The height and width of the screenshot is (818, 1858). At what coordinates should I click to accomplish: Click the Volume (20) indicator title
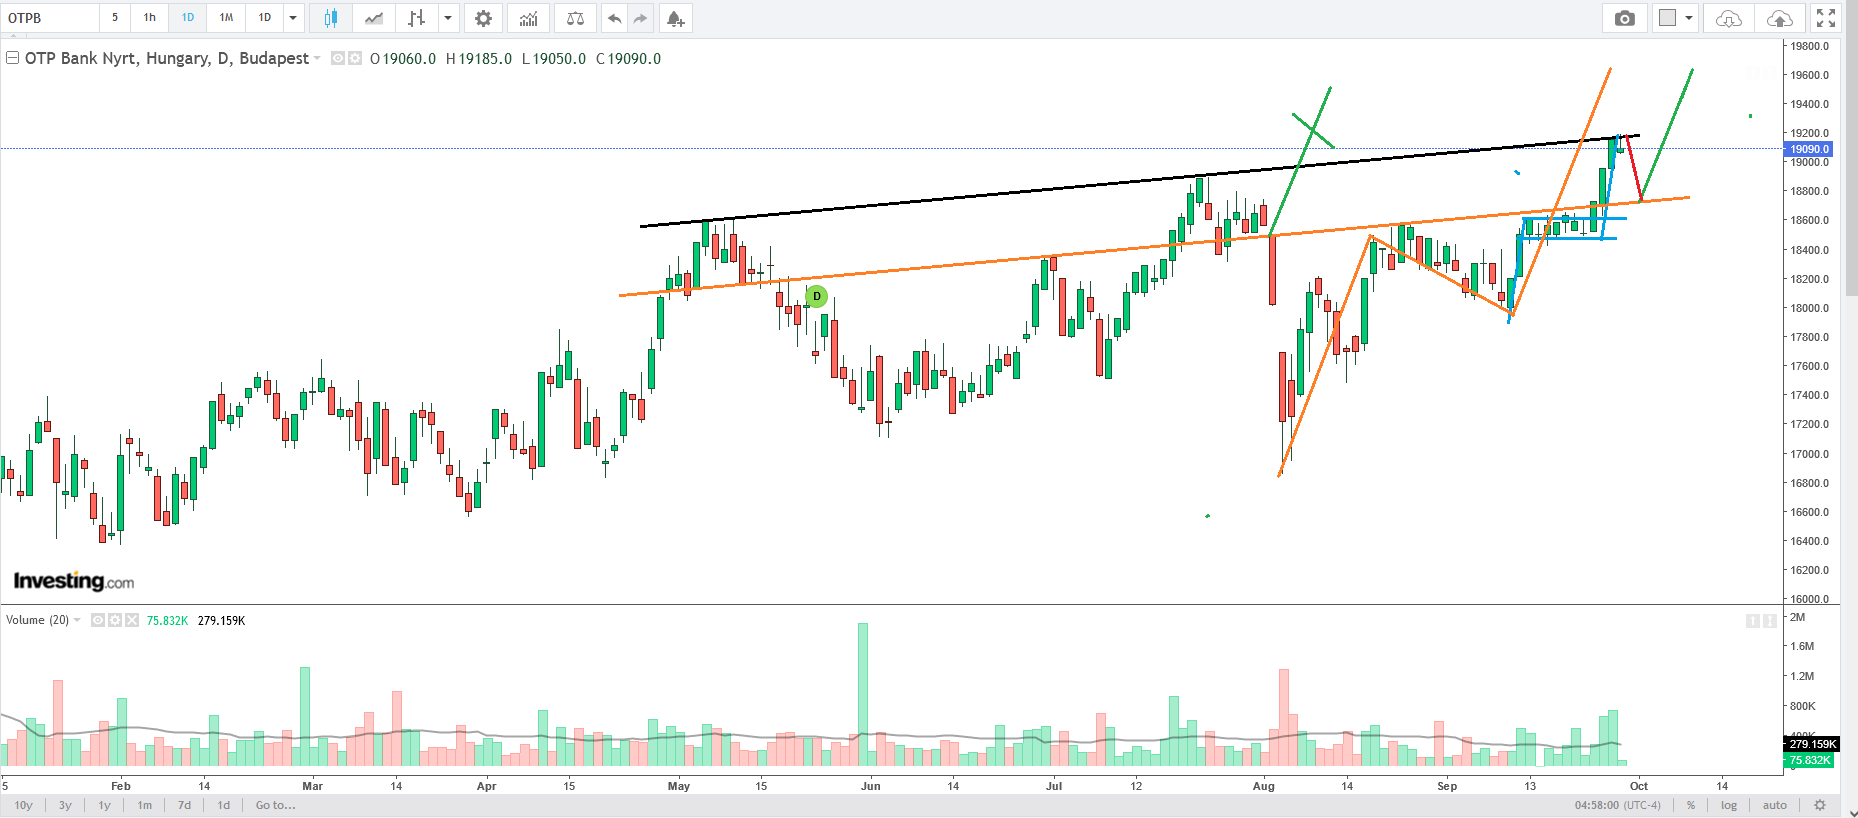point(37,620)
